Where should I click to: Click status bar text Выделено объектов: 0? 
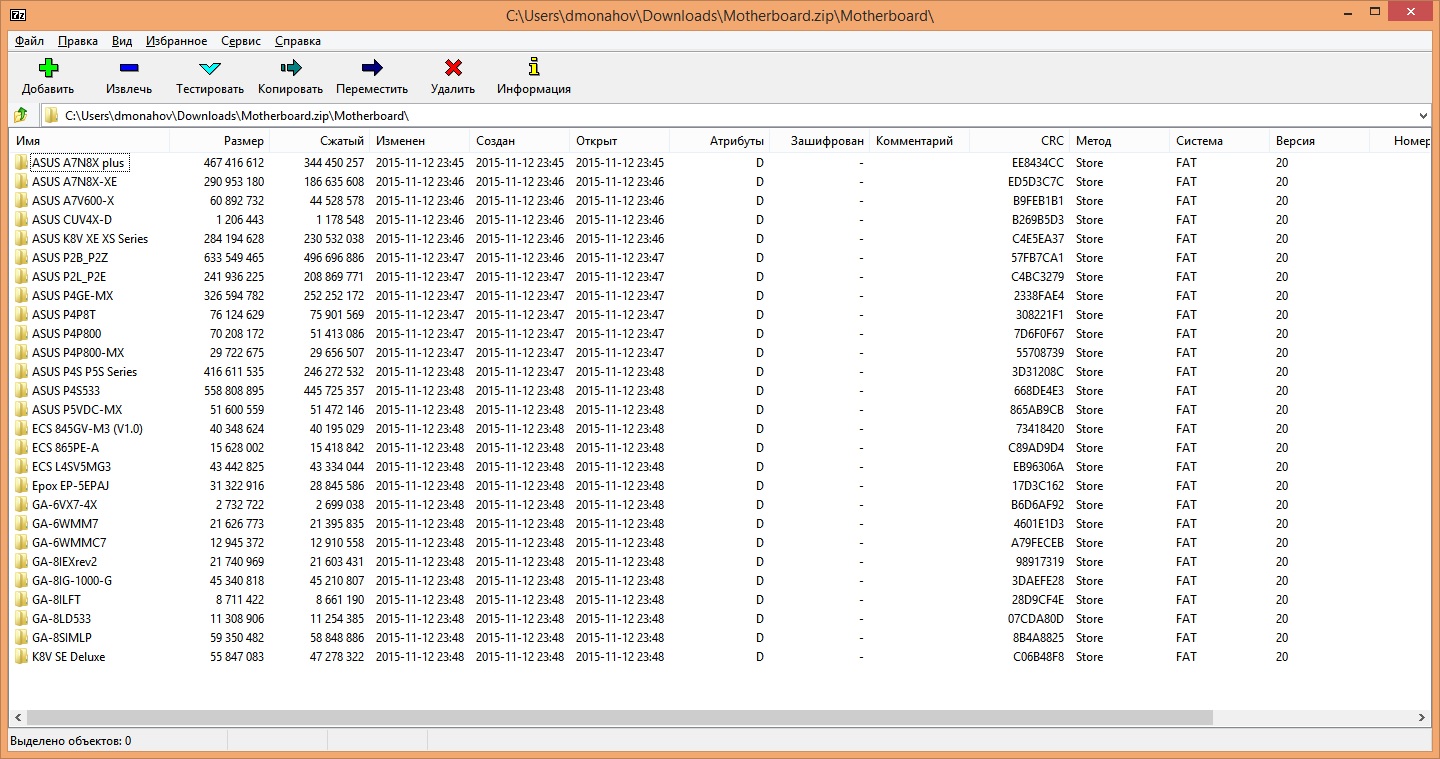coord(71,741)
